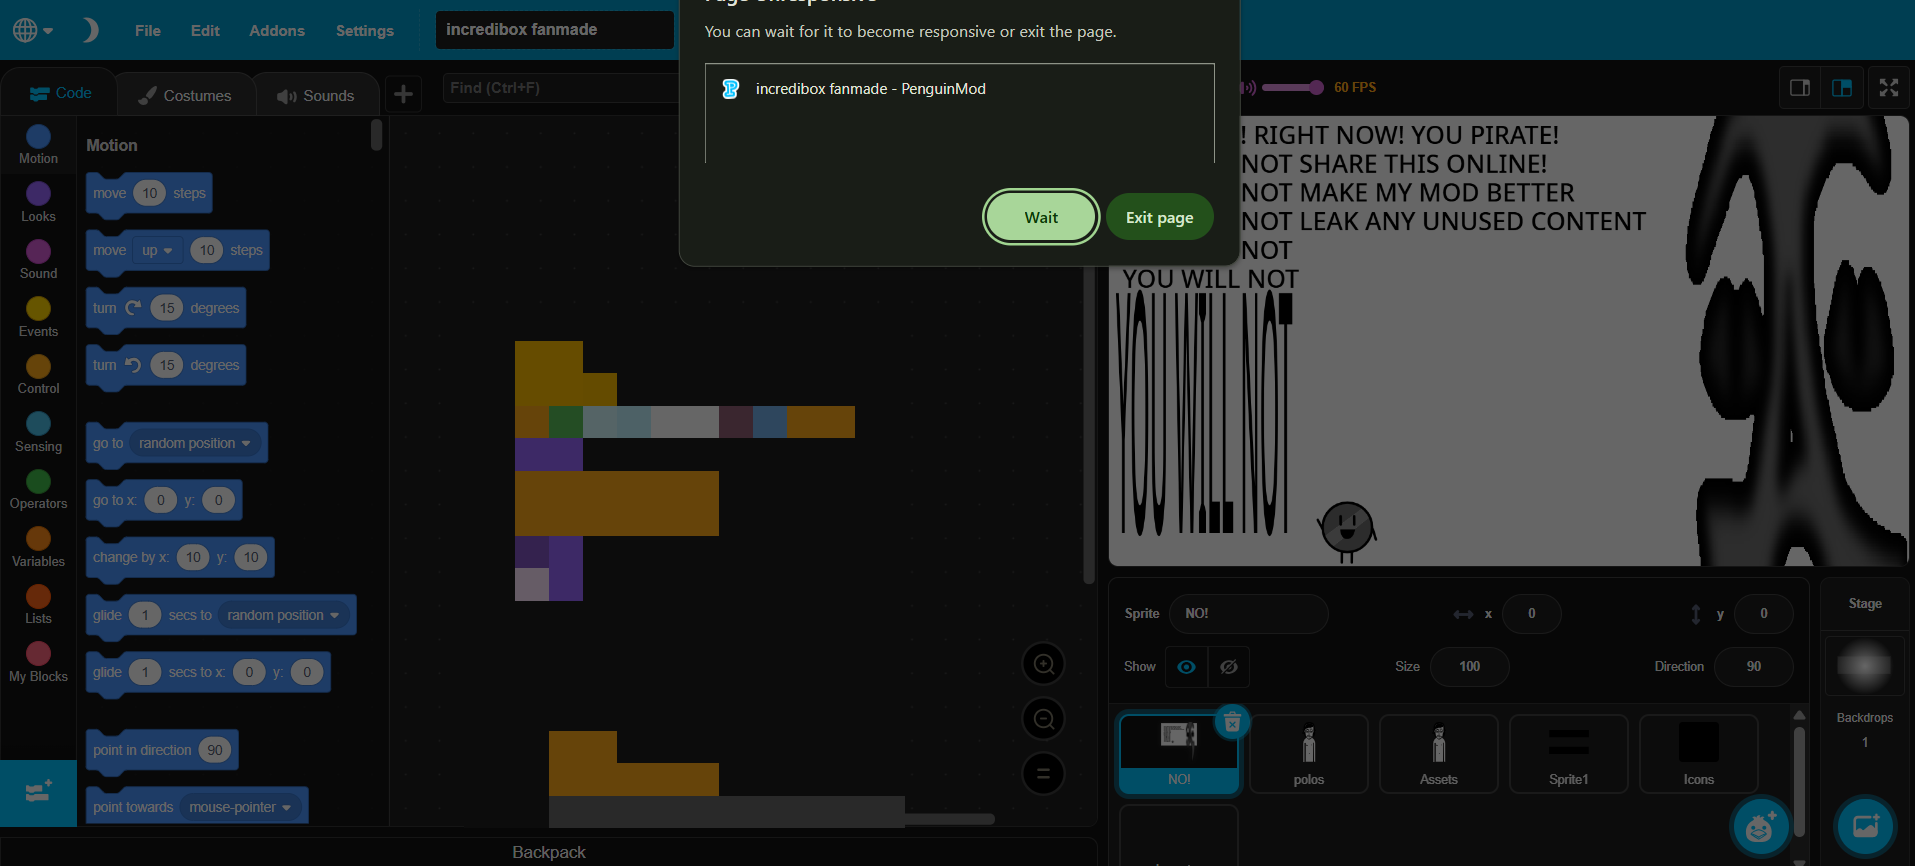Click the turn clockwise 15 degrees block

coord(166,308)
